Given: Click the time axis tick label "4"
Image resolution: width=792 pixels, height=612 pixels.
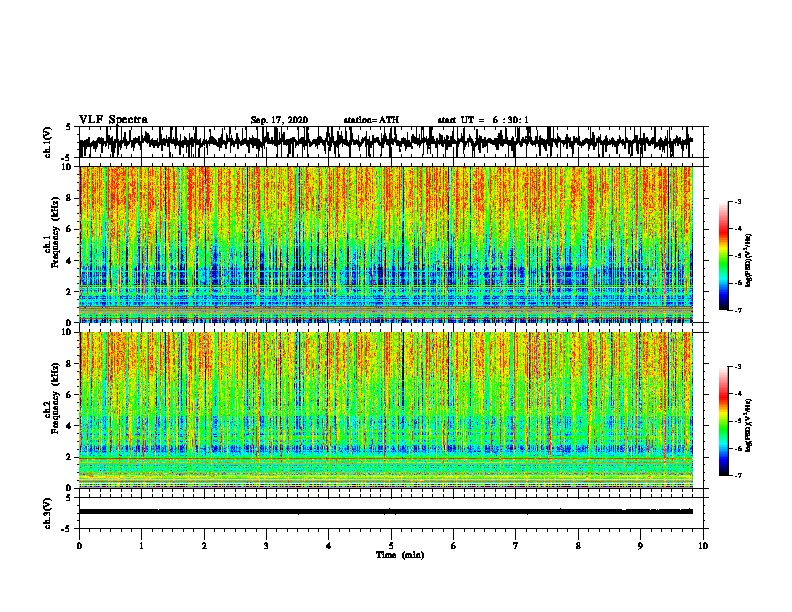Looking at the screenshot, I should [329, 546].
